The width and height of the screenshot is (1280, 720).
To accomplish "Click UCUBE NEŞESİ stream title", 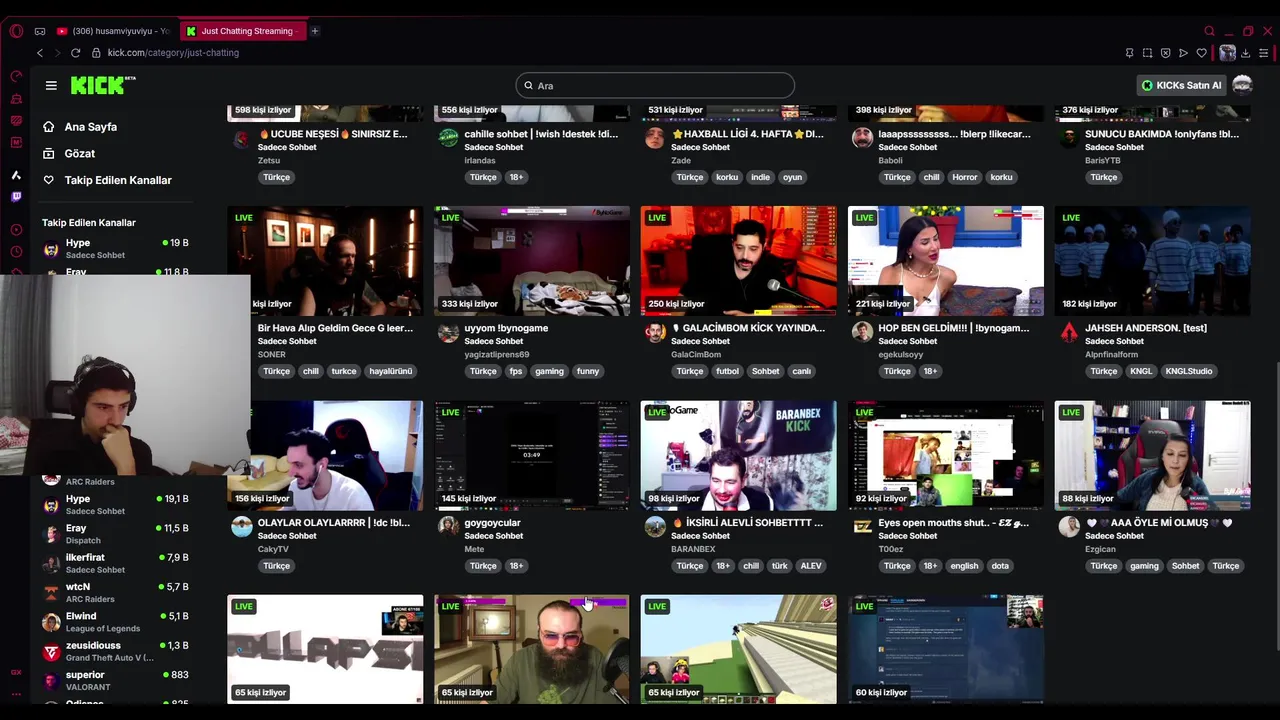I will (333, 134).
